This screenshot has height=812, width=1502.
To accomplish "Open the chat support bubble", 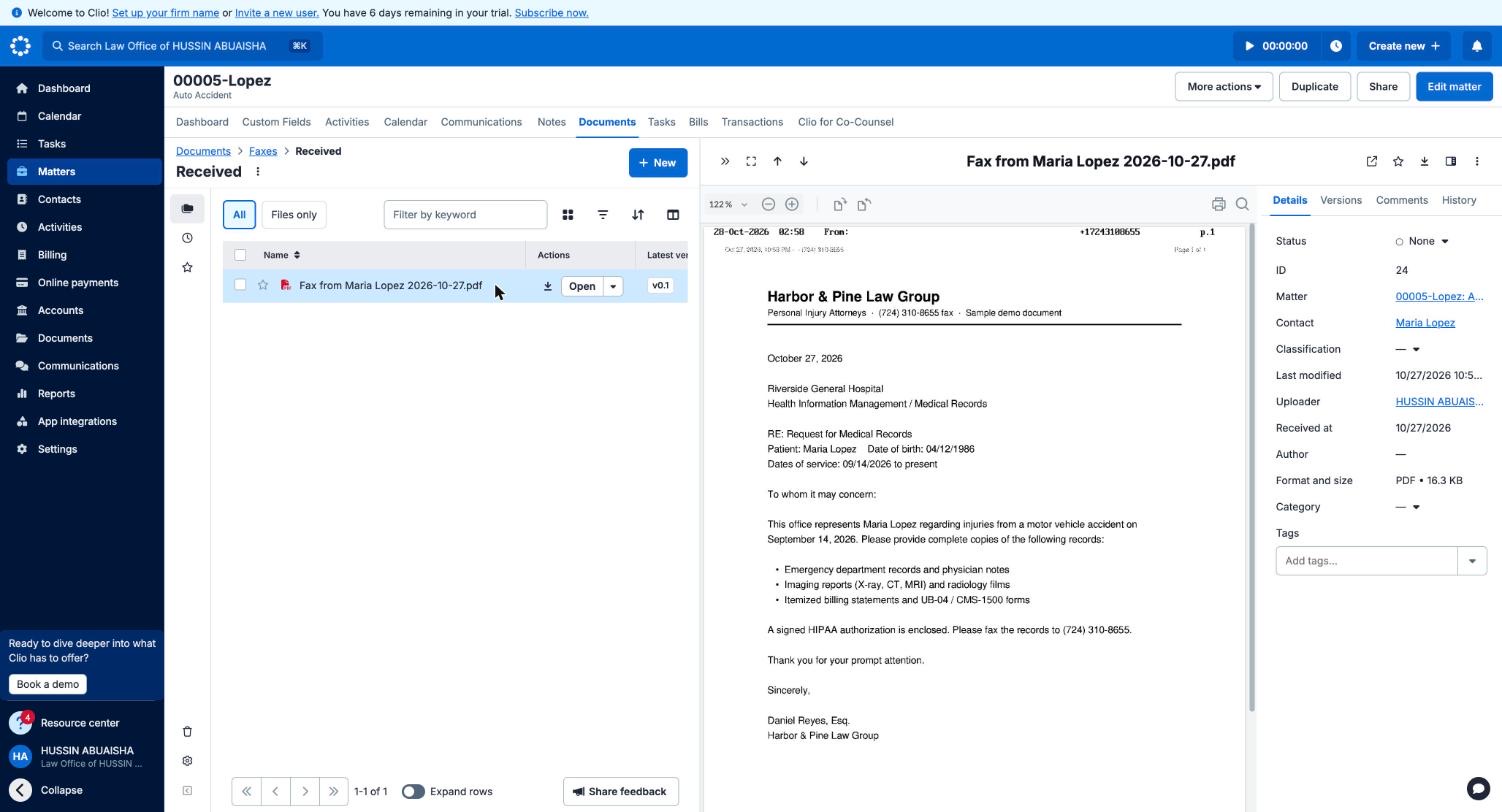I will (1478, 788).
